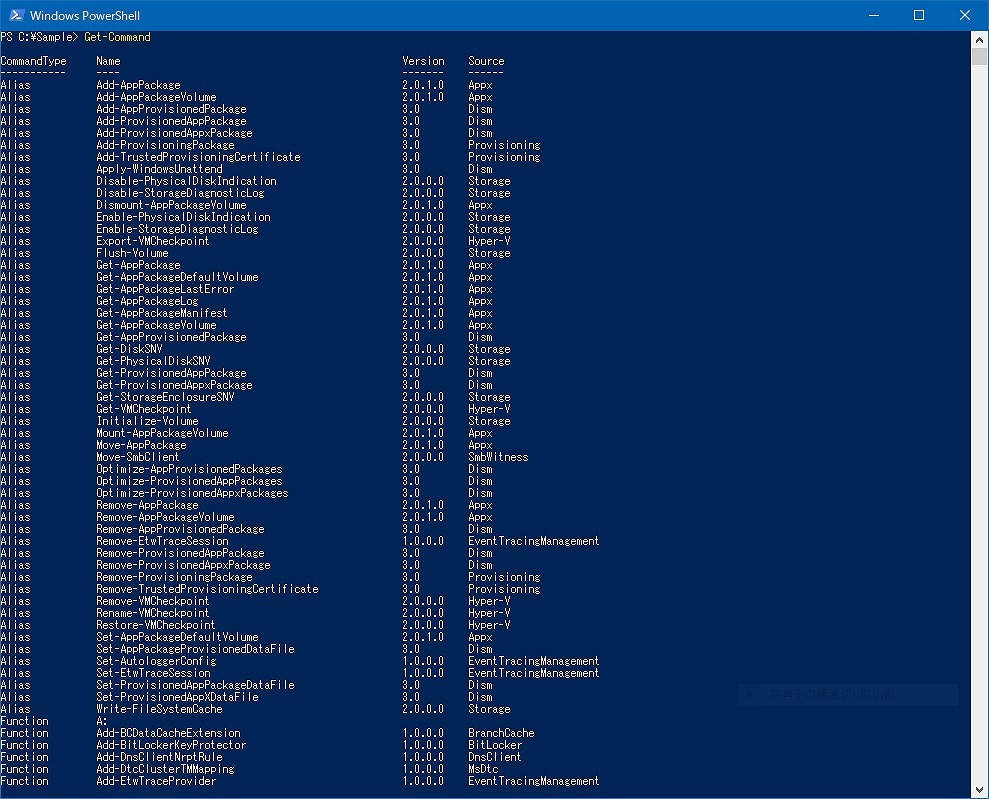Screen dimensions: 989x799
Task: Click the Remove-VMCheckpoint entry
Action: (x=153, y=601)
